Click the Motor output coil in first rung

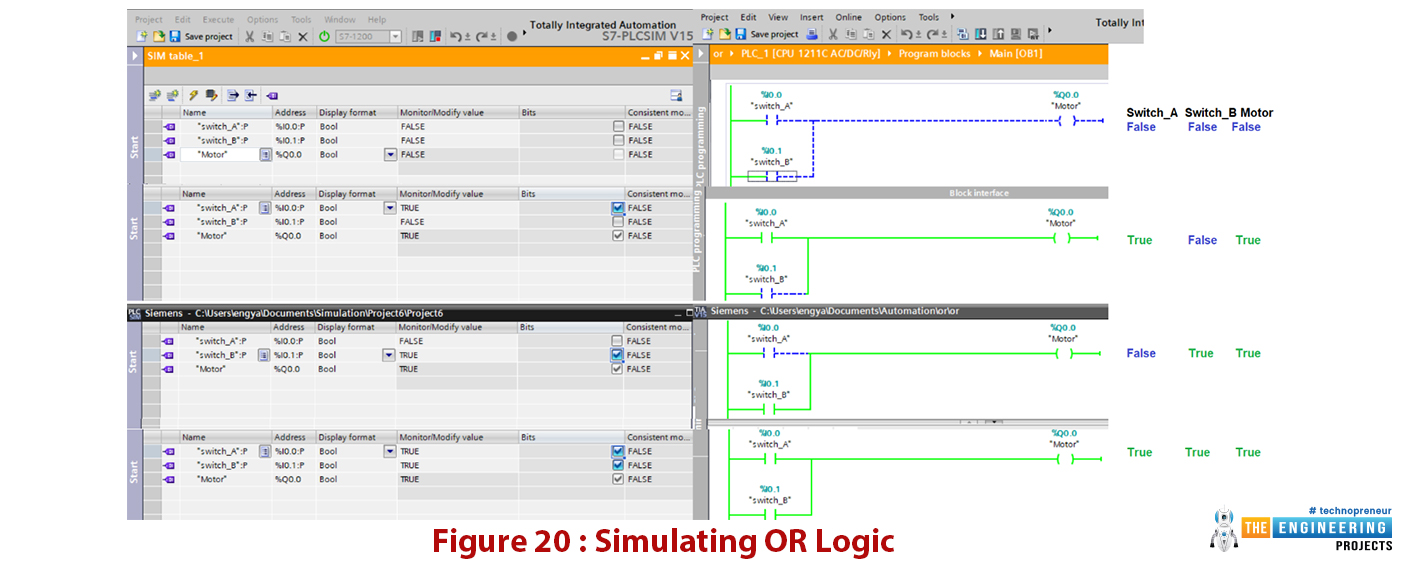[x=1067, y=121]
